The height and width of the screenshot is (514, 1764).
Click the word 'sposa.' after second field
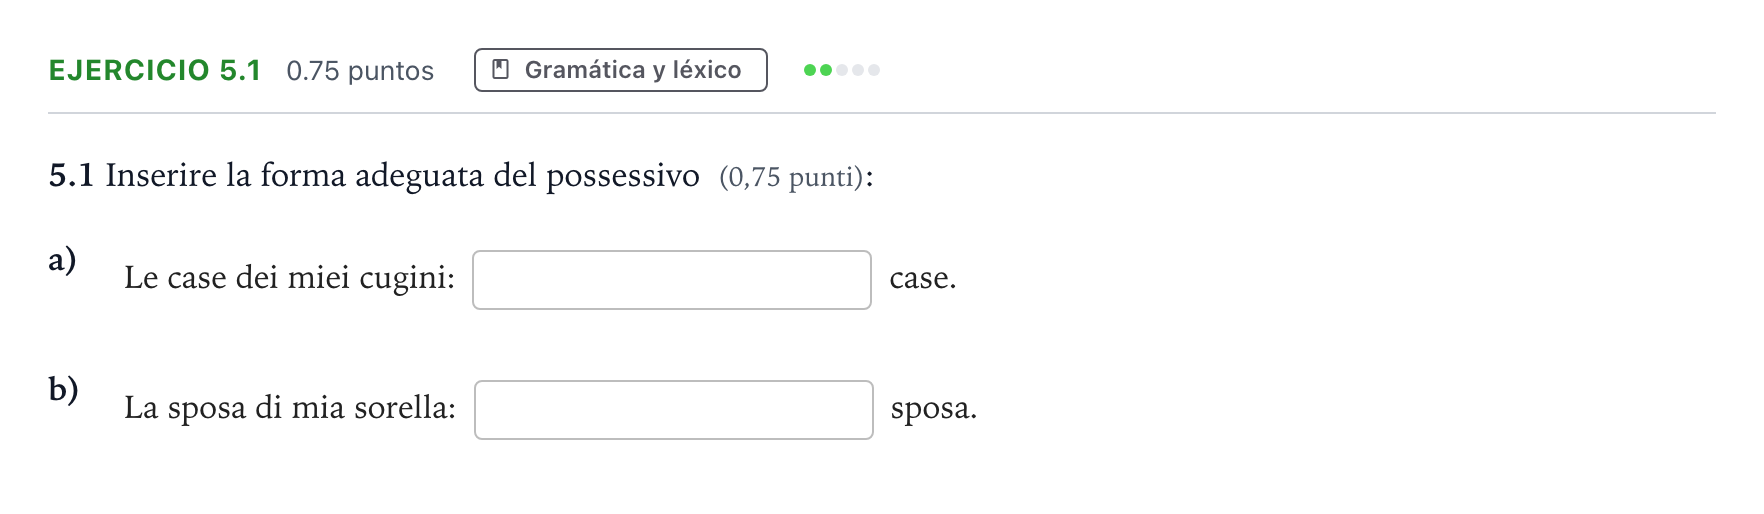coord(934,409)
